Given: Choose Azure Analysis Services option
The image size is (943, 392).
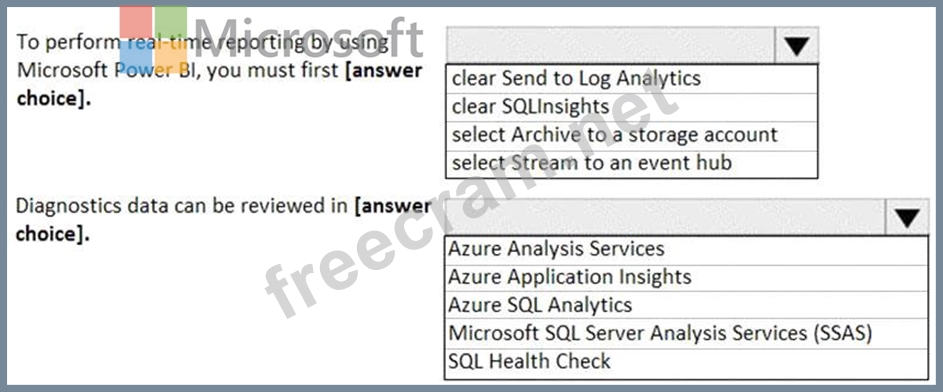Looking at the screenshot, I should click(686, 250).
